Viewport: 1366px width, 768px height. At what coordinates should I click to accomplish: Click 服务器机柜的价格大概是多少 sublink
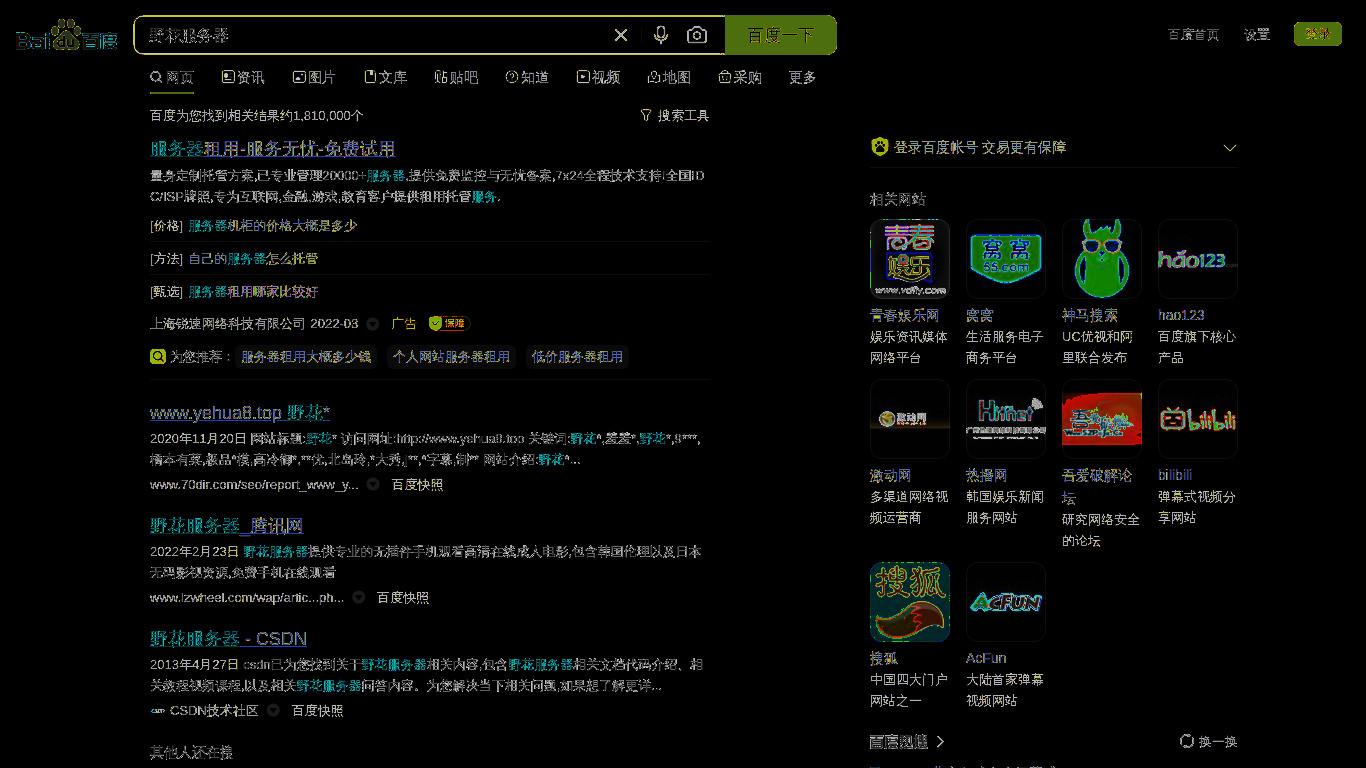pyautogui.click(x=272, y=226)
